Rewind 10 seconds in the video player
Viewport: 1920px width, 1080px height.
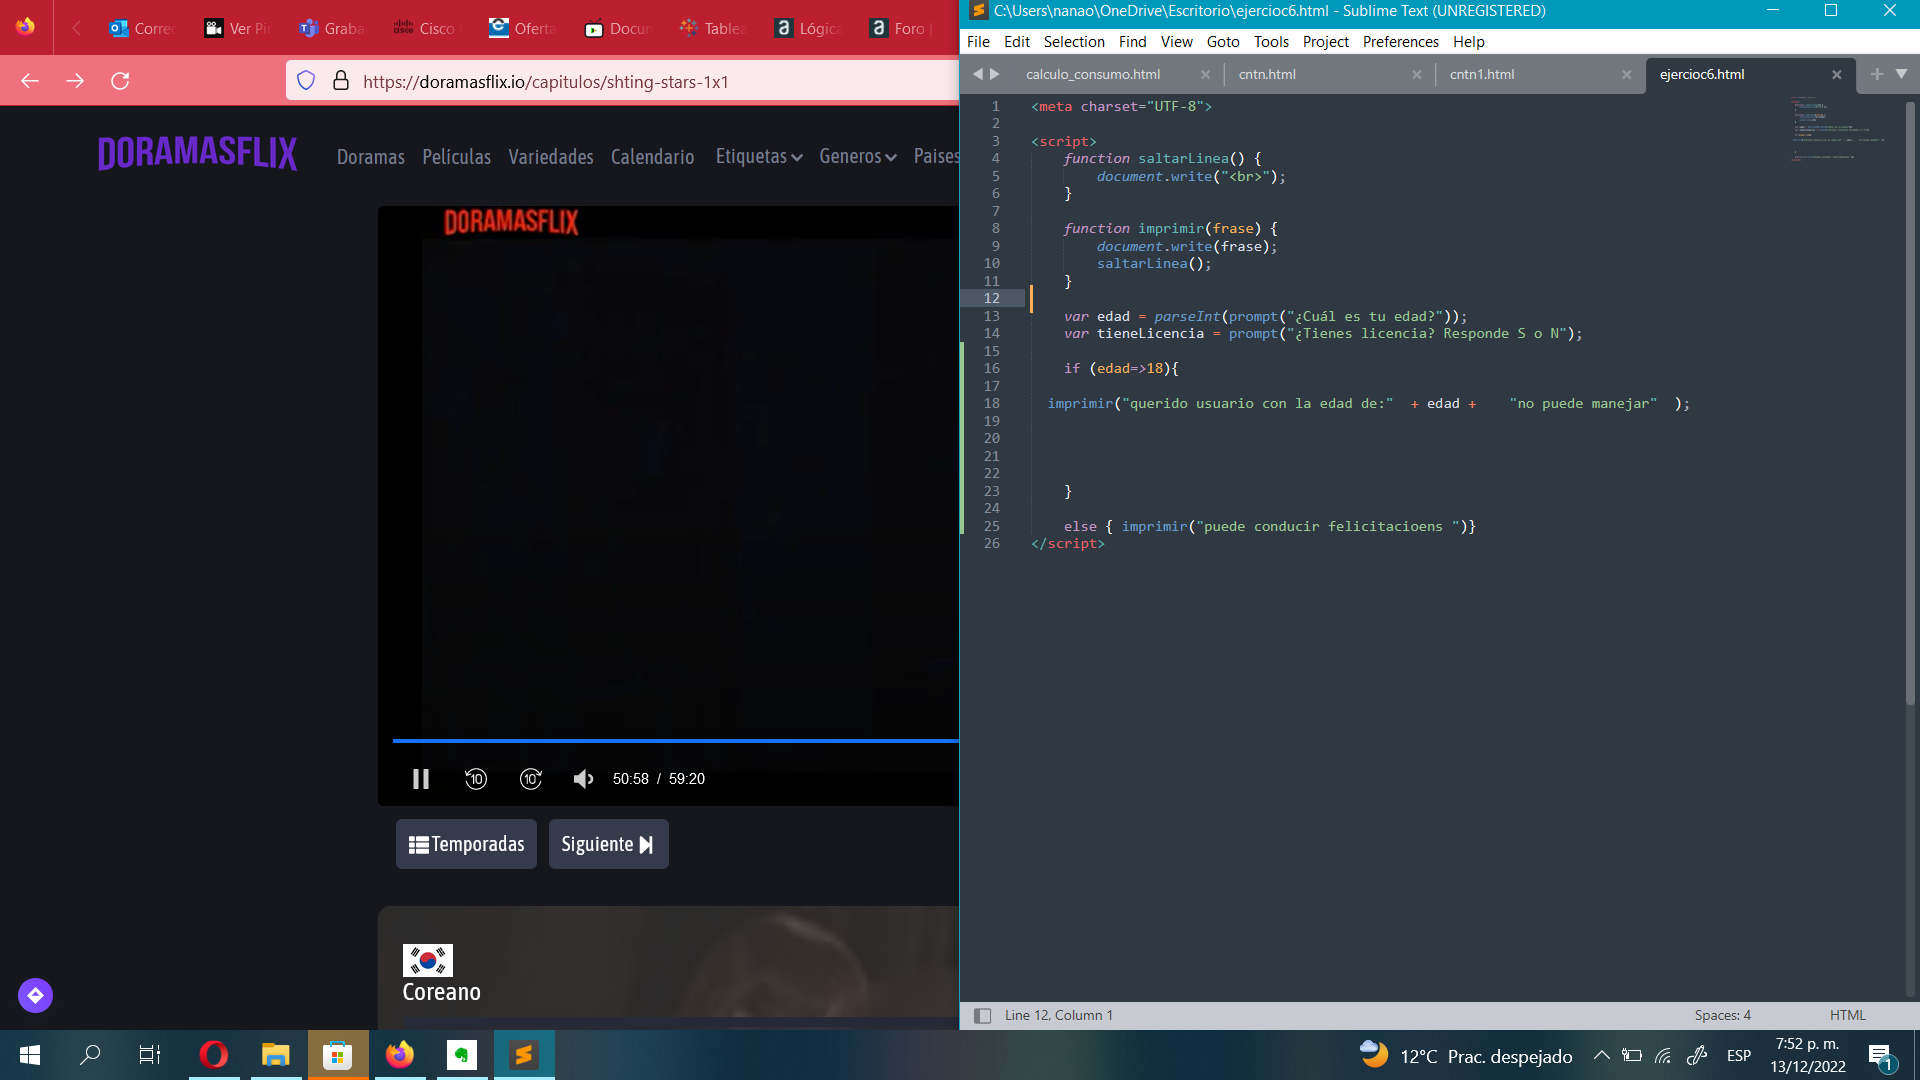pyautogui.click(x=476, y=779)
